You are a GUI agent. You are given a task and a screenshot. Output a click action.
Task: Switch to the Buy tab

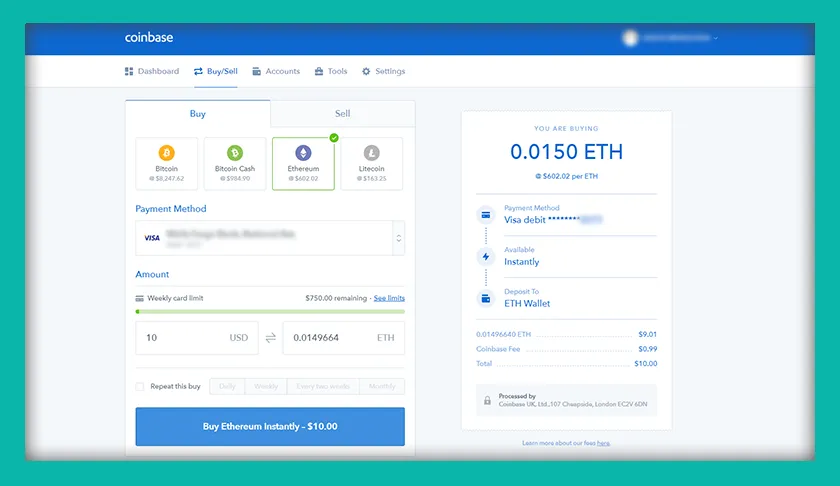[198, 114]
